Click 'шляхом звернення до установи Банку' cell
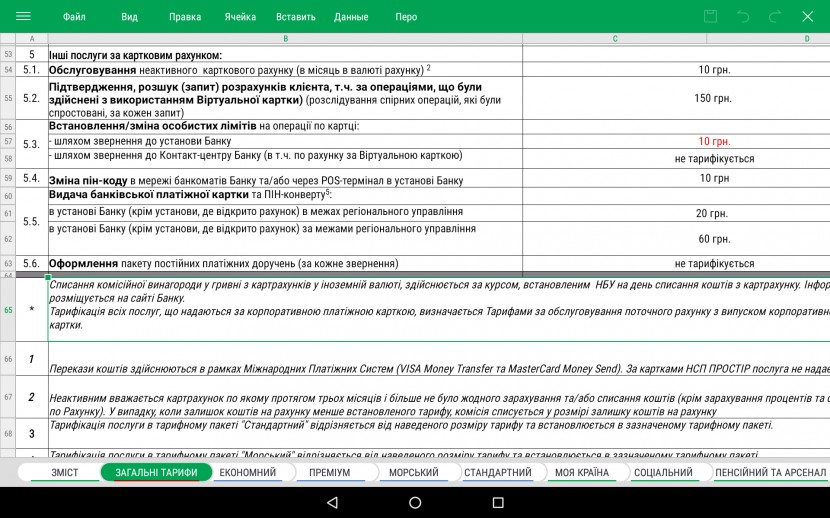This screenshot has width=830, height=518. click(x=285, y=141)
